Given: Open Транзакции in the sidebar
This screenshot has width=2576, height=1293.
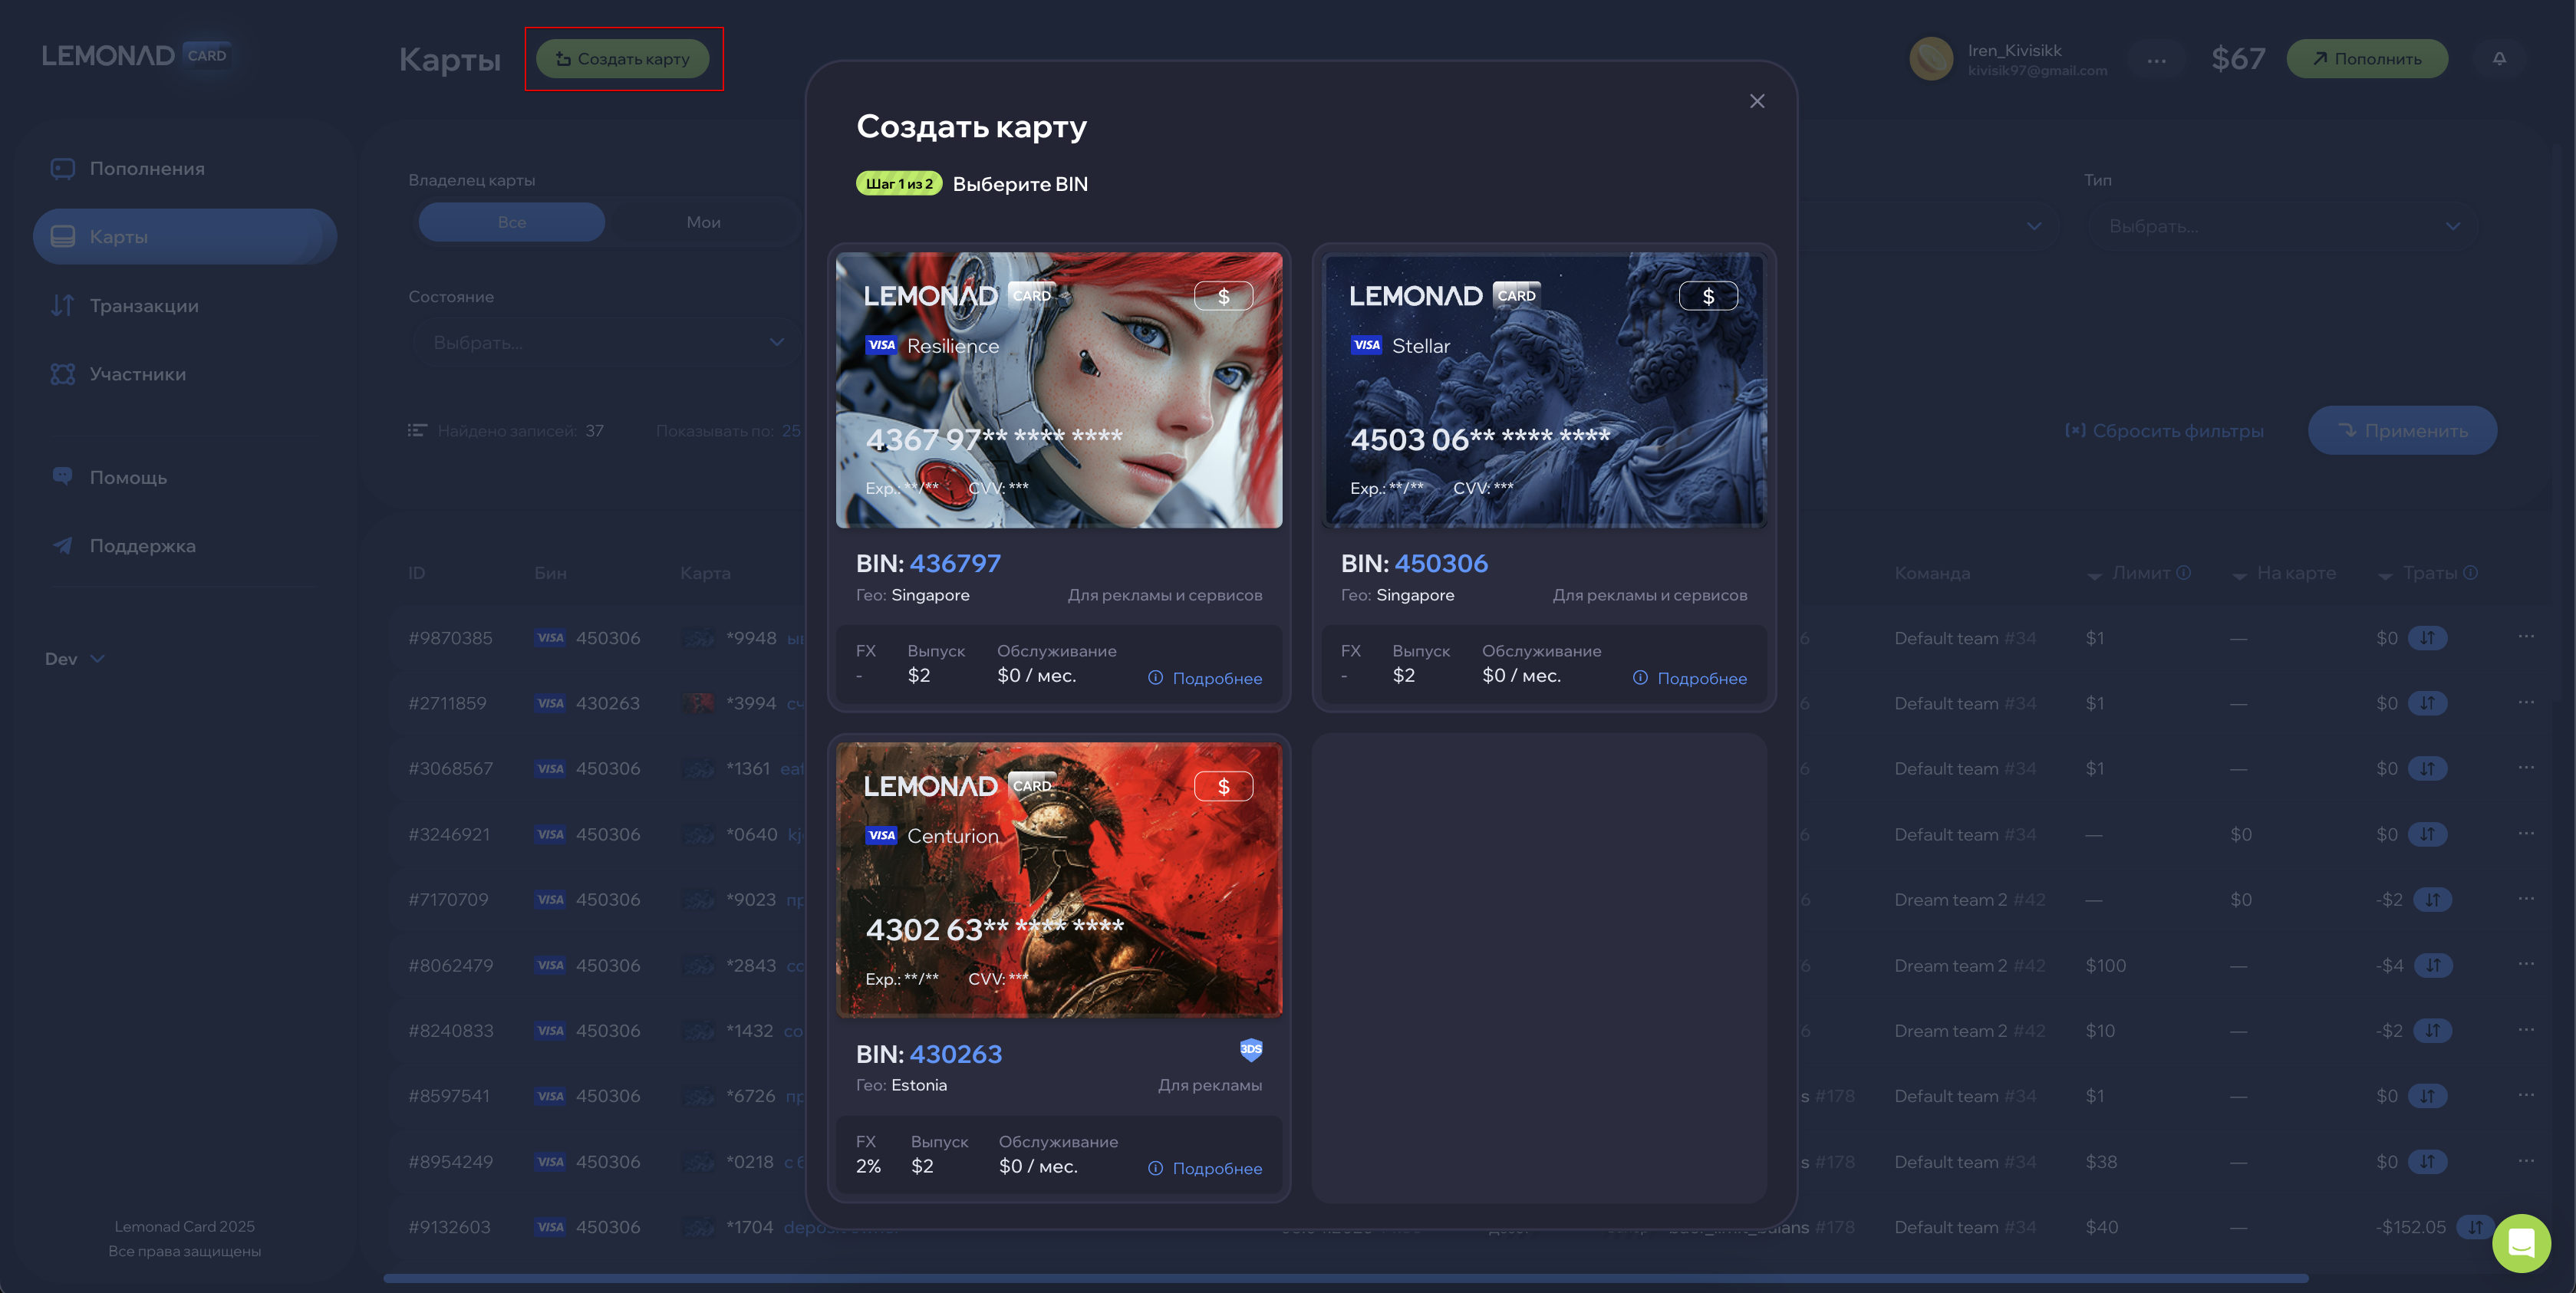Looking at the screenshot, I should tap(144, 306).
